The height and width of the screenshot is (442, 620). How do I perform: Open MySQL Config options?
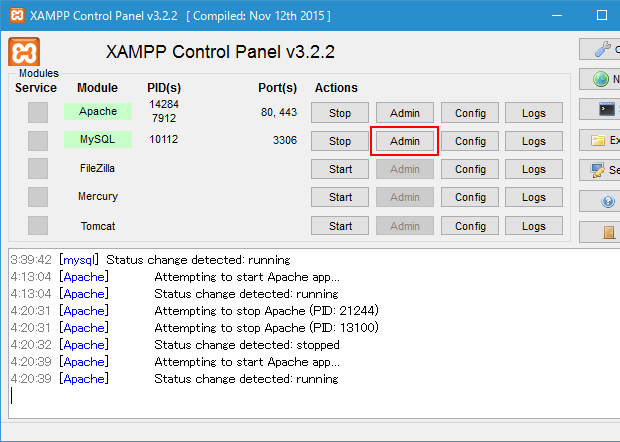(470, 141)
